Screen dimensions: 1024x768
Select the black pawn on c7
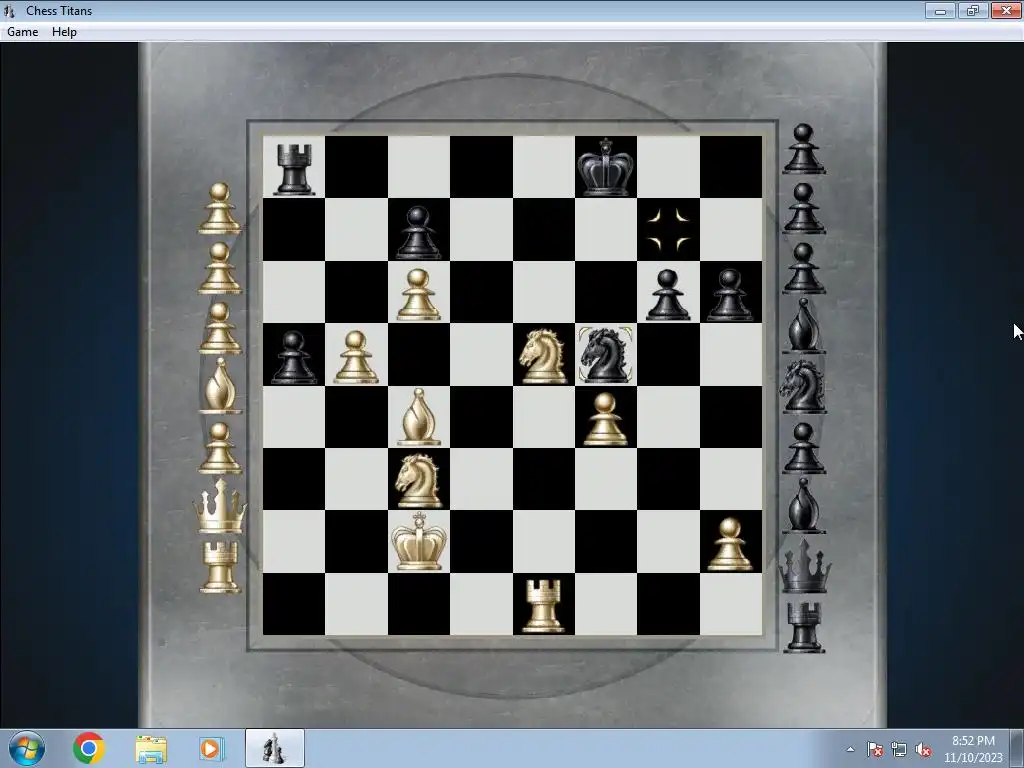(418, 233)
